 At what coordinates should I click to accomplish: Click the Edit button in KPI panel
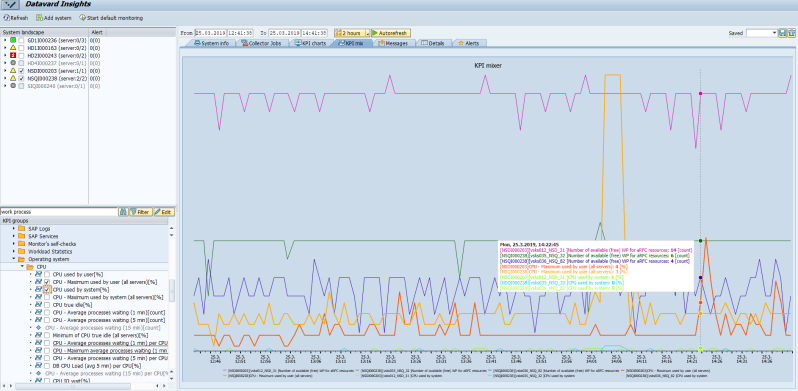164,211
